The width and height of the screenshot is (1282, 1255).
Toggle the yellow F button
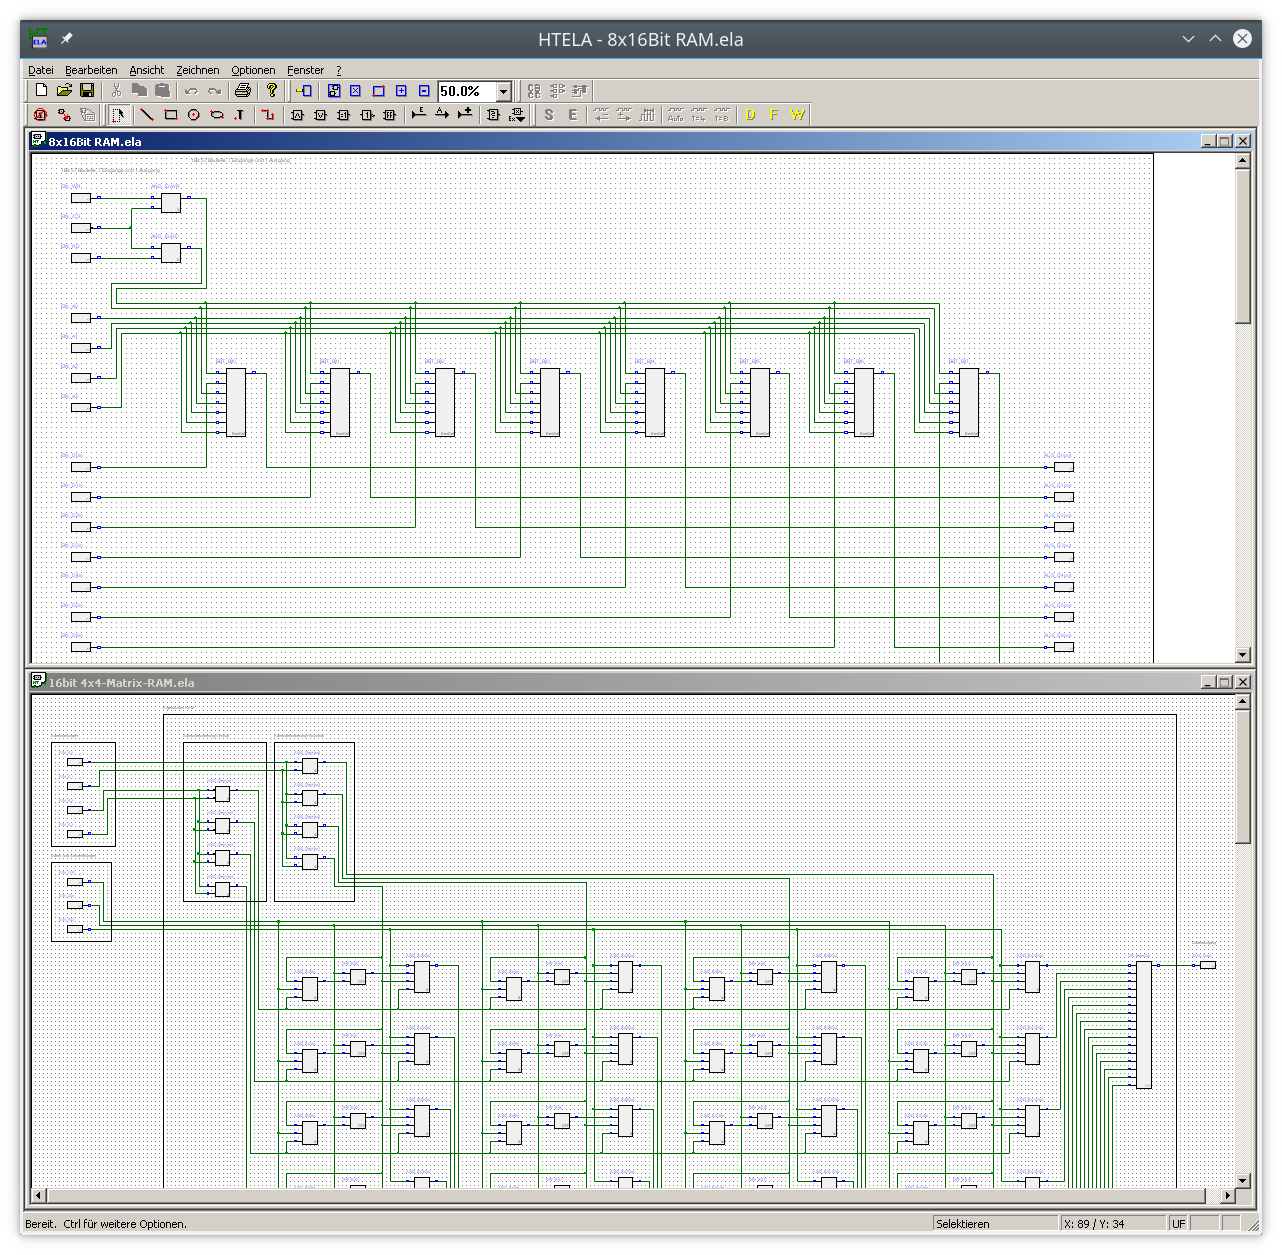(774, 115)
